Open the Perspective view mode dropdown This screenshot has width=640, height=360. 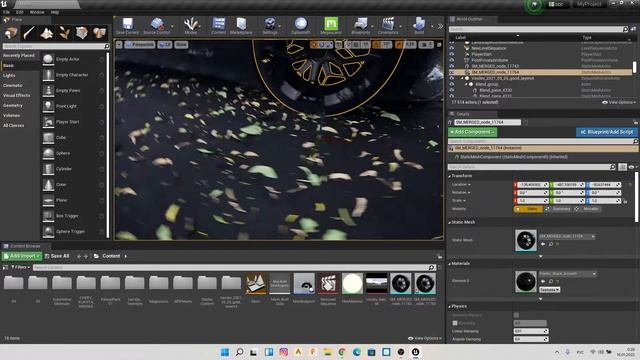140,44
